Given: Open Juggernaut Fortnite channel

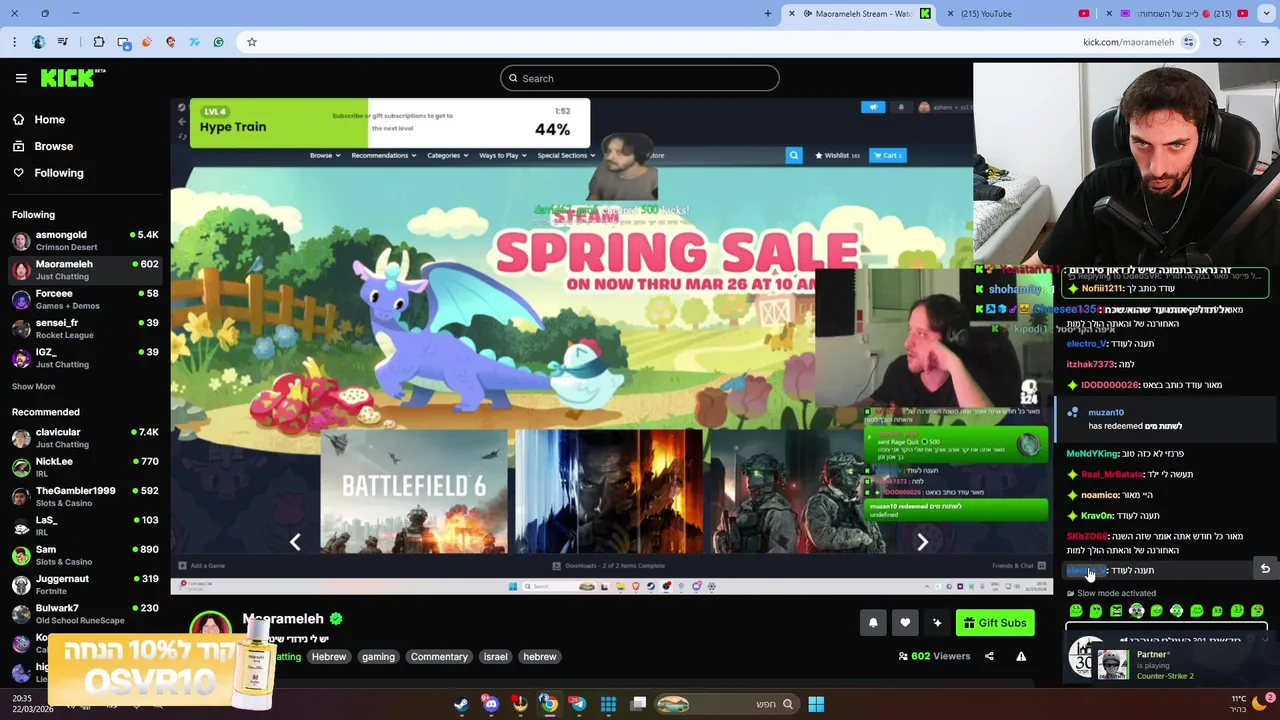Looking at the screenshot, I should 85,584.
